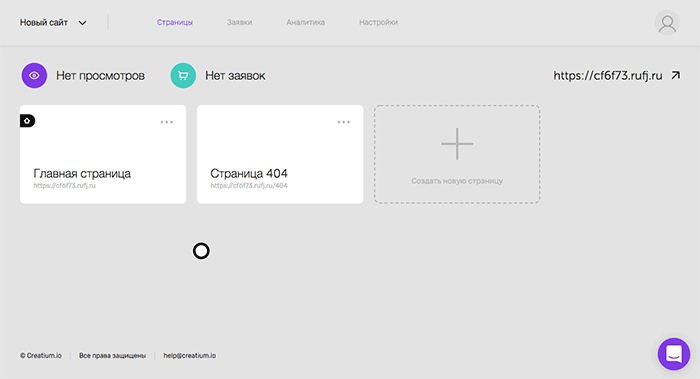Open the user profile avatar icon
The height and width of the screenshot is (379, 700).
point(667,23)
